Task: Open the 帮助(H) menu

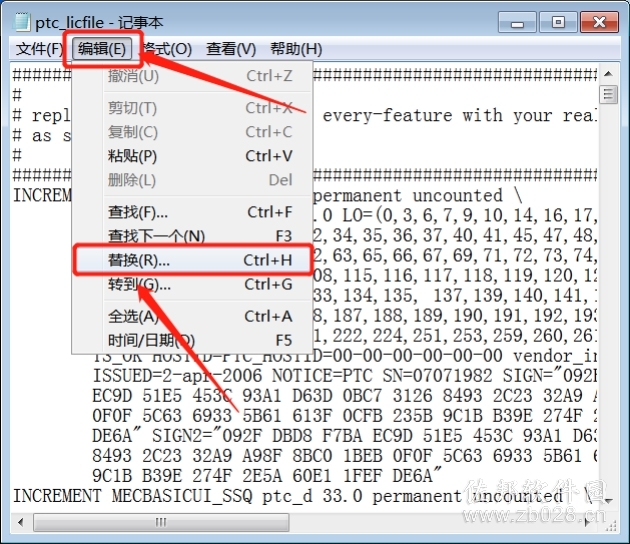Action: coord(296,49)
